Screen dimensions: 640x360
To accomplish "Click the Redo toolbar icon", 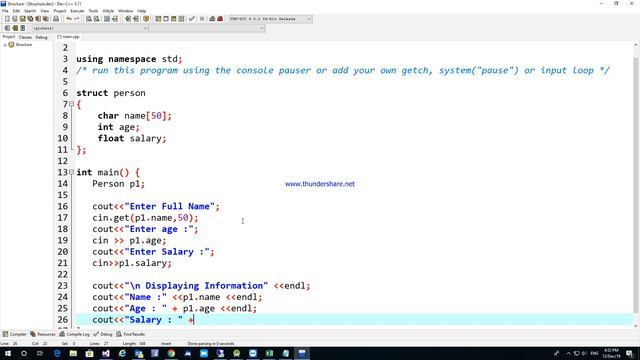I will (x=77, y=19).
